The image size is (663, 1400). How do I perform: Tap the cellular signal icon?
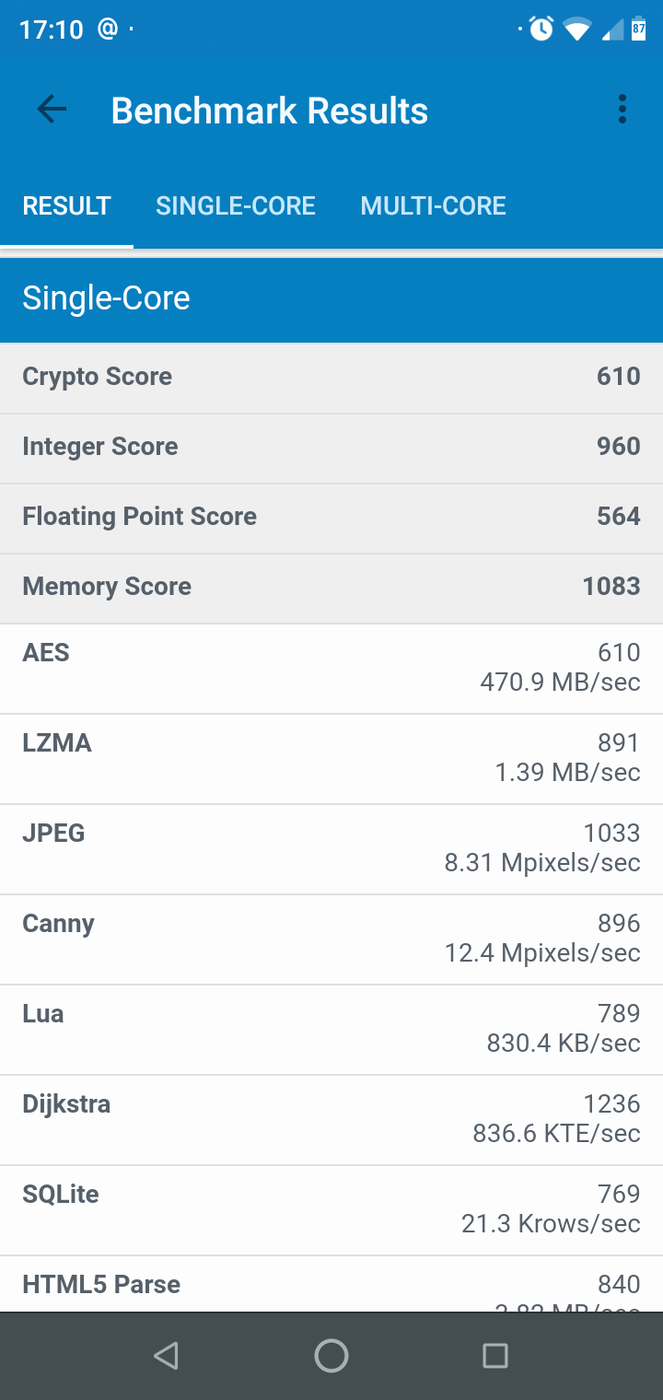point(608,29)
